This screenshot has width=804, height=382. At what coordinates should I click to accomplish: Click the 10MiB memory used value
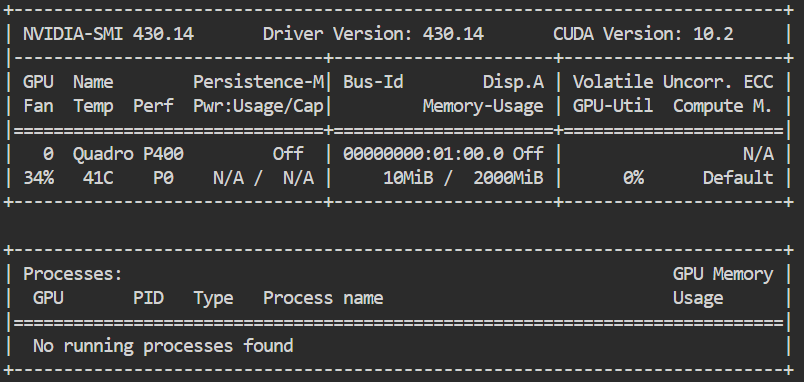[408, 178]
